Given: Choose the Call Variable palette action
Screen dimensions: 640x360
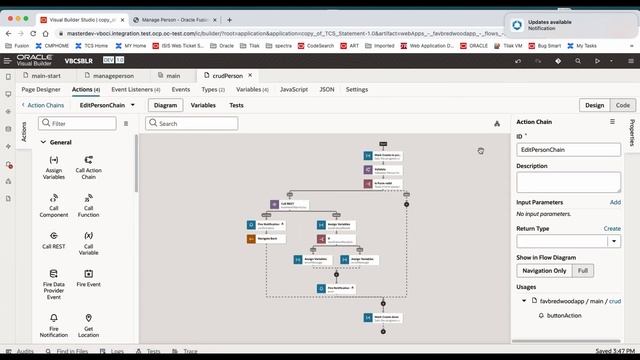Looking at the screenshot, I should (89, 243).
